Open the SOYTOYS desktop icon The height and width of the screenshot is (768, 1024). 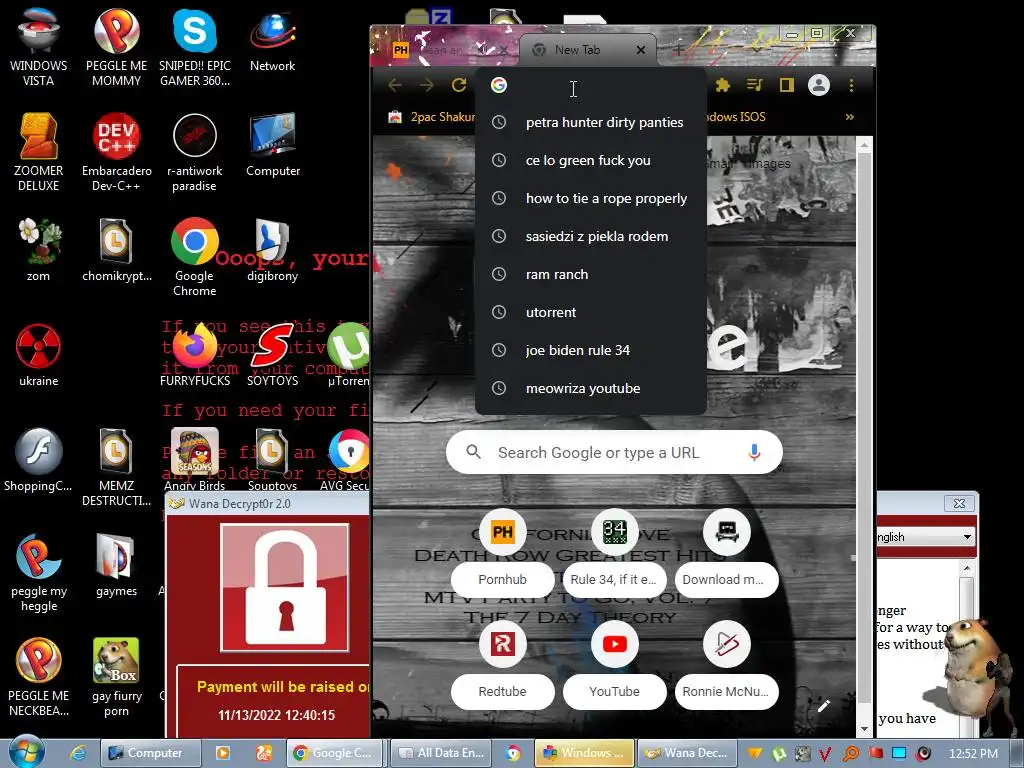click(x=272, y=355)
